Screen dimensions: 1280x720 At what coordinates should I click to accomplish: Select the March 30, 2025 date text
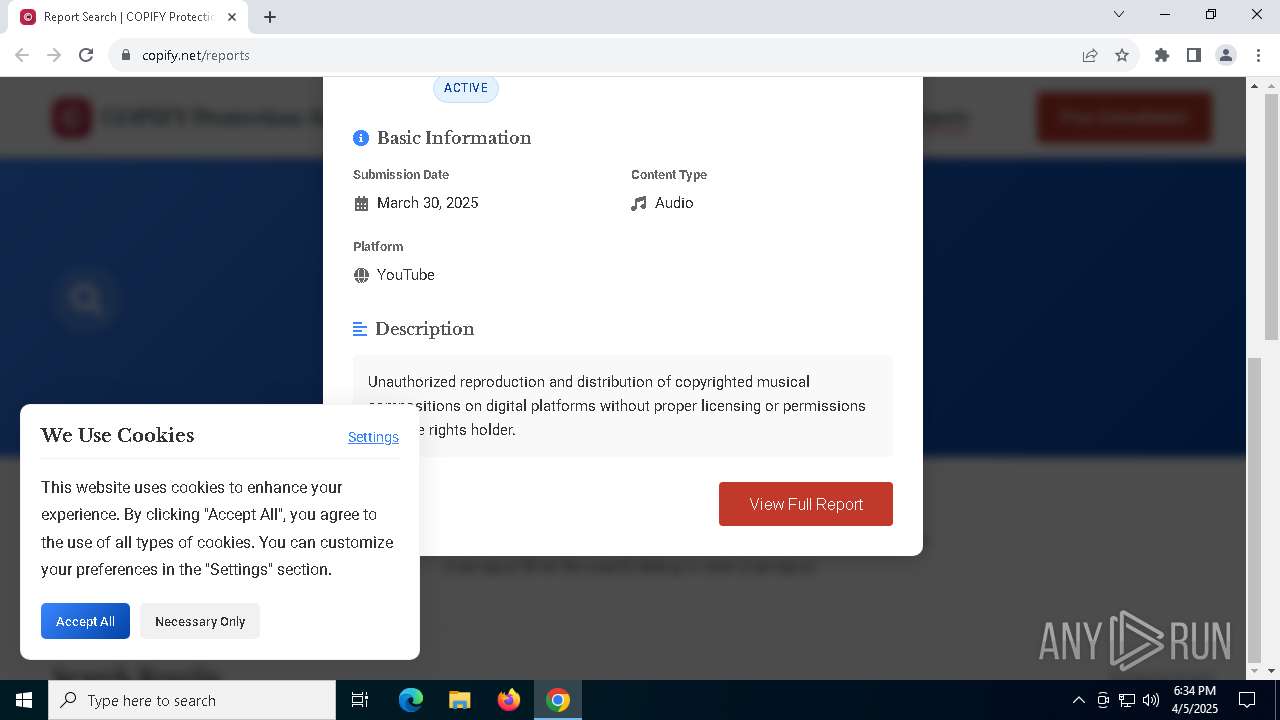(x=428, y=203)
